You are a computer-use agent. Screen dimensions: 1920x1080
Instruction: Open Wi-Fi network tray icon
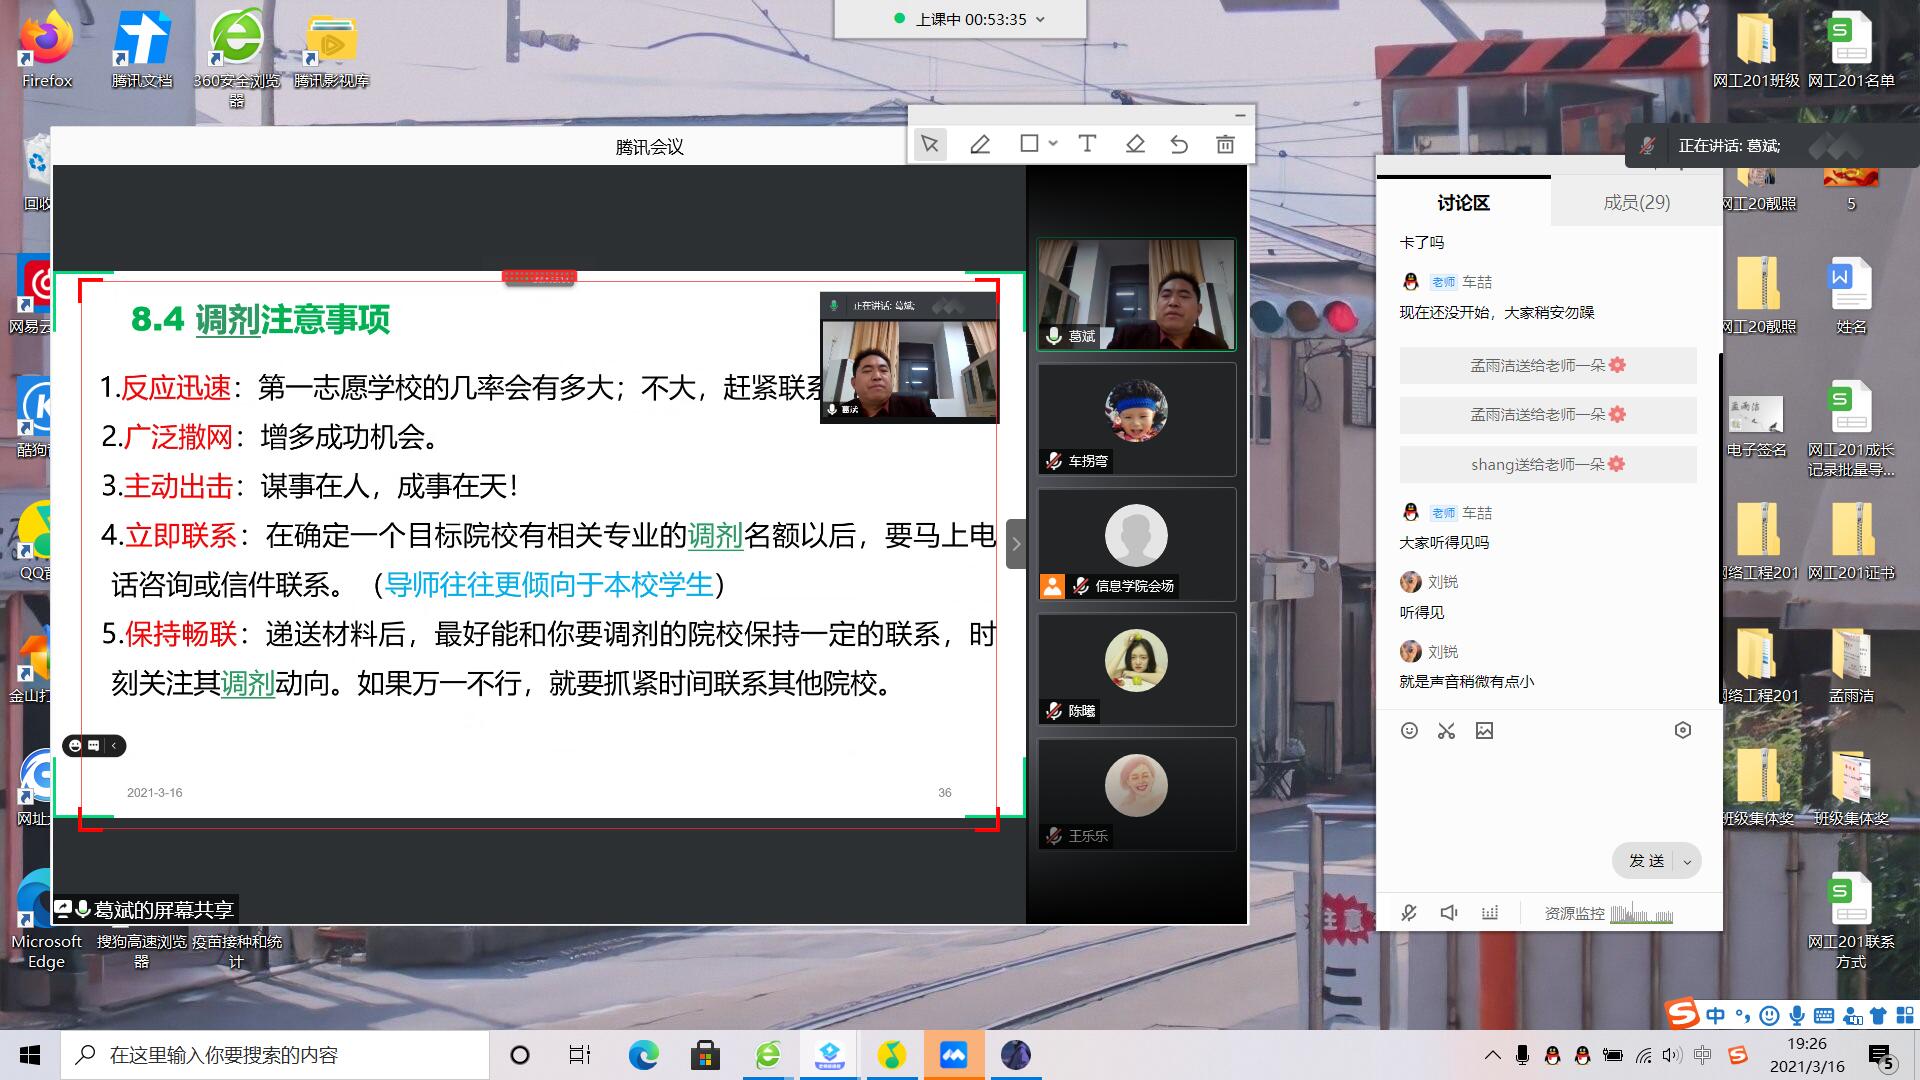(1643, 1055)
